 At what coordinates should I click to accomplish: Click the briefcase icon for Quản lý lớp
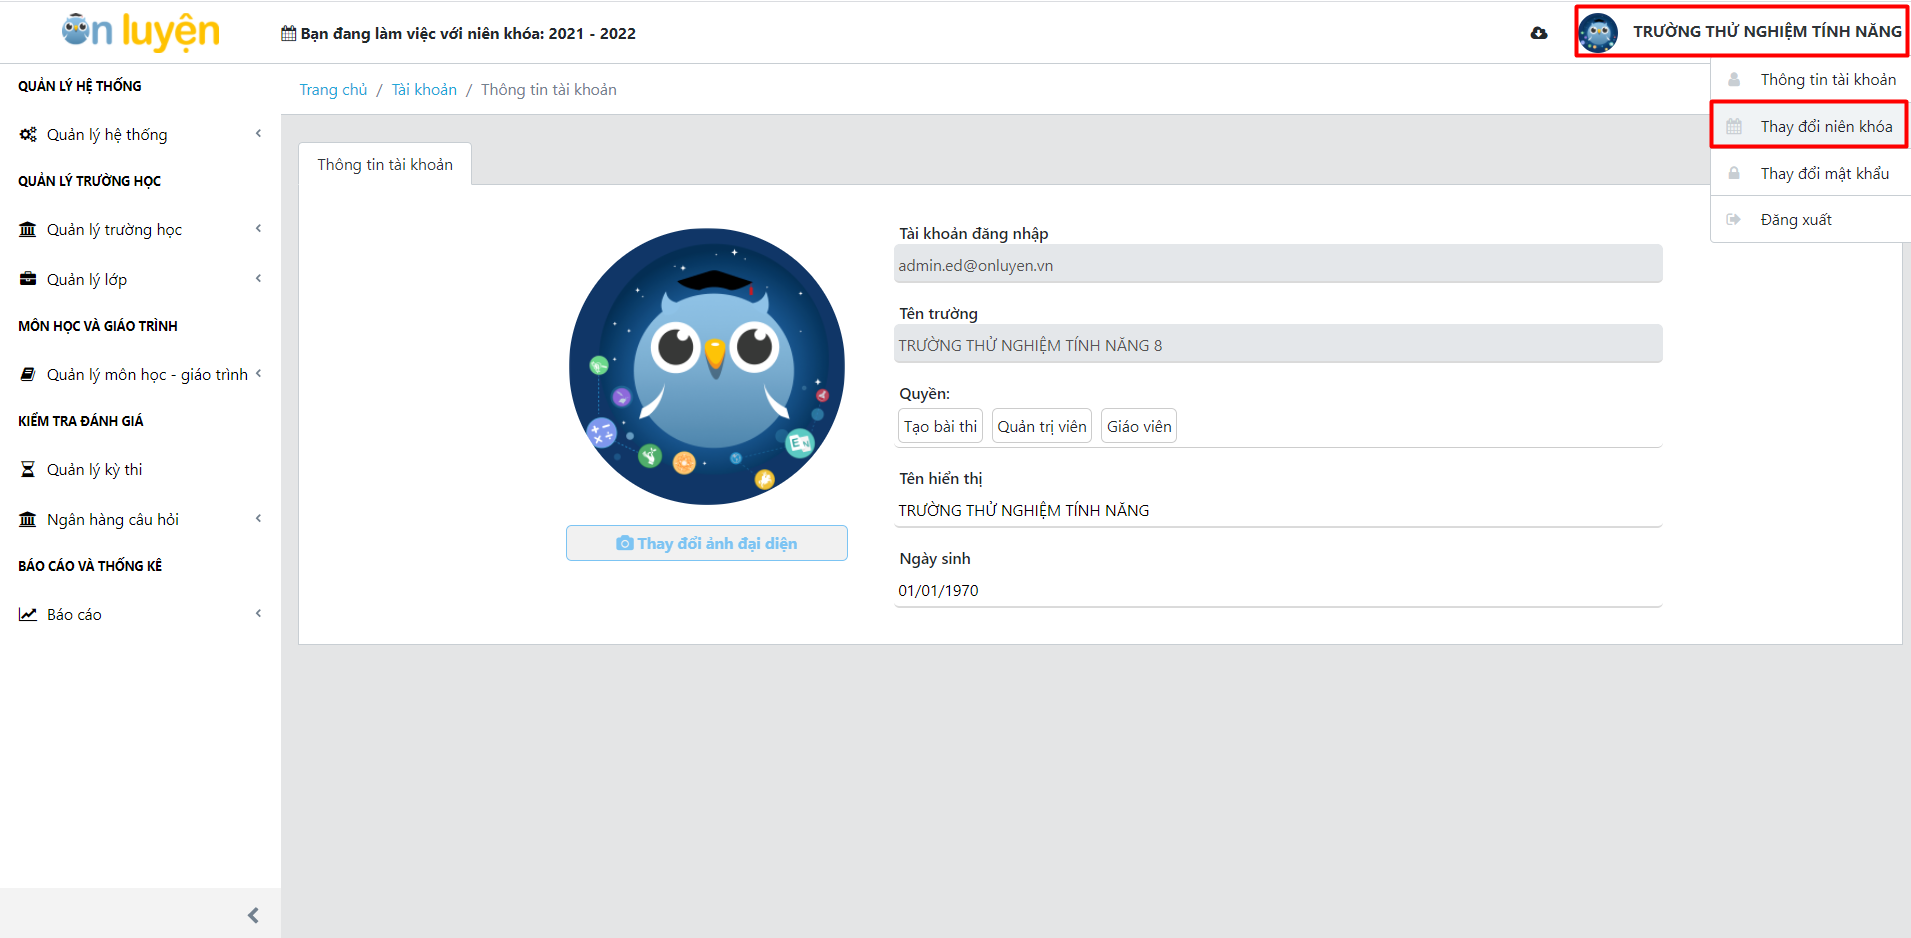pyautogui.click(x=28, y=279)
